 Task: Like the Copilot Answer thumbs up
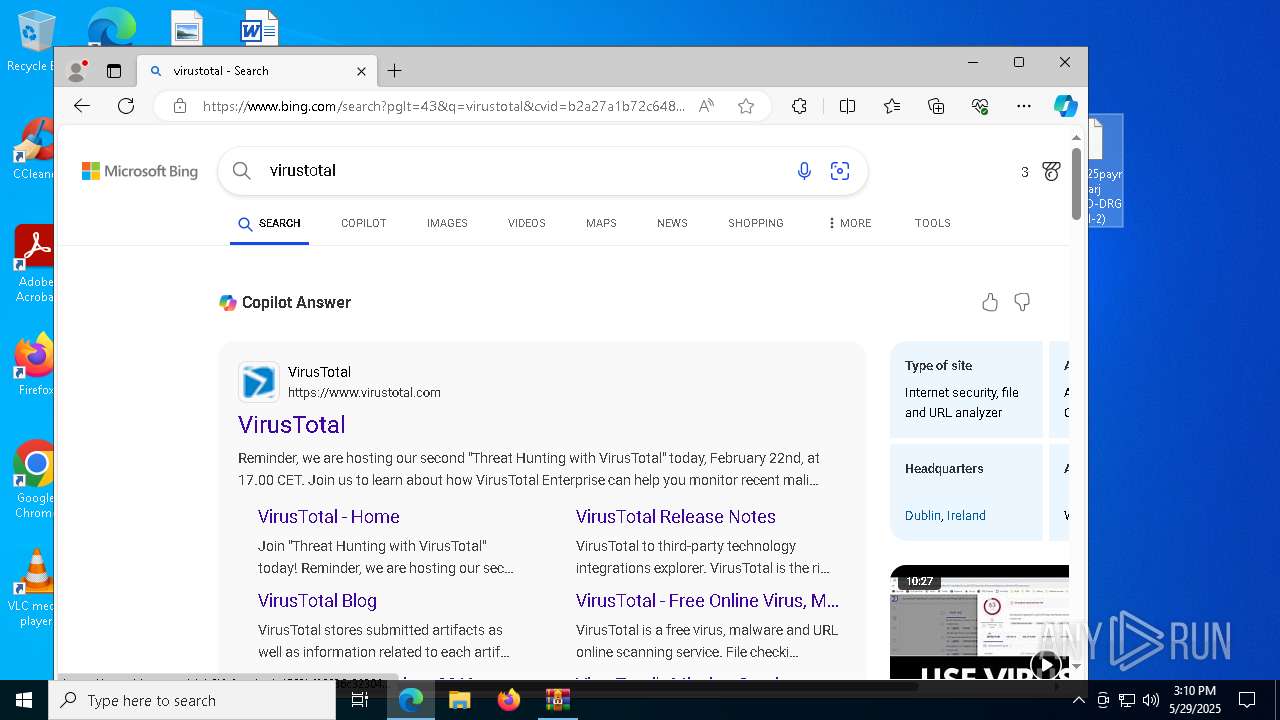point(990,302)
